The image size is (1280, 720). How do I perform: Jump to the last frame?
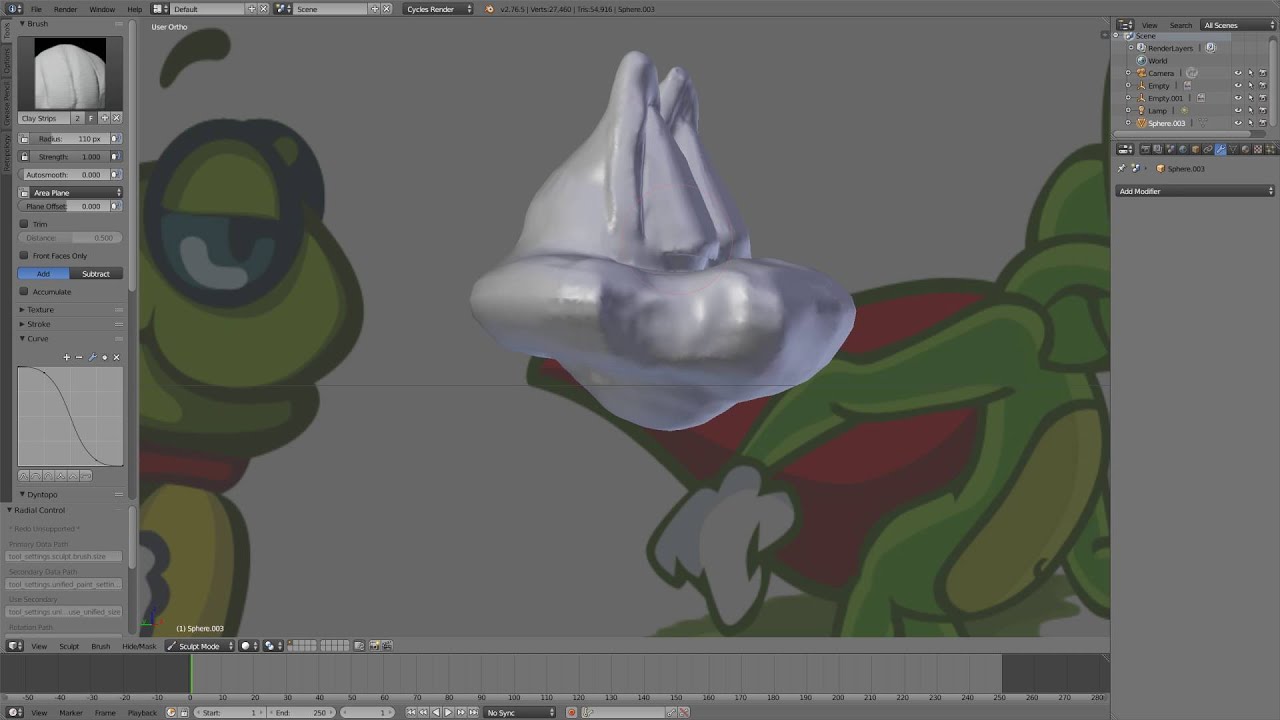473,712
